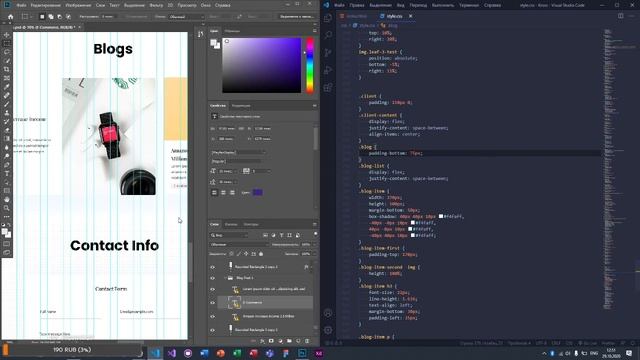The height and width of the screenshot is (360, 640).
Task: Select the Crop tool
Action: point(7,69)
